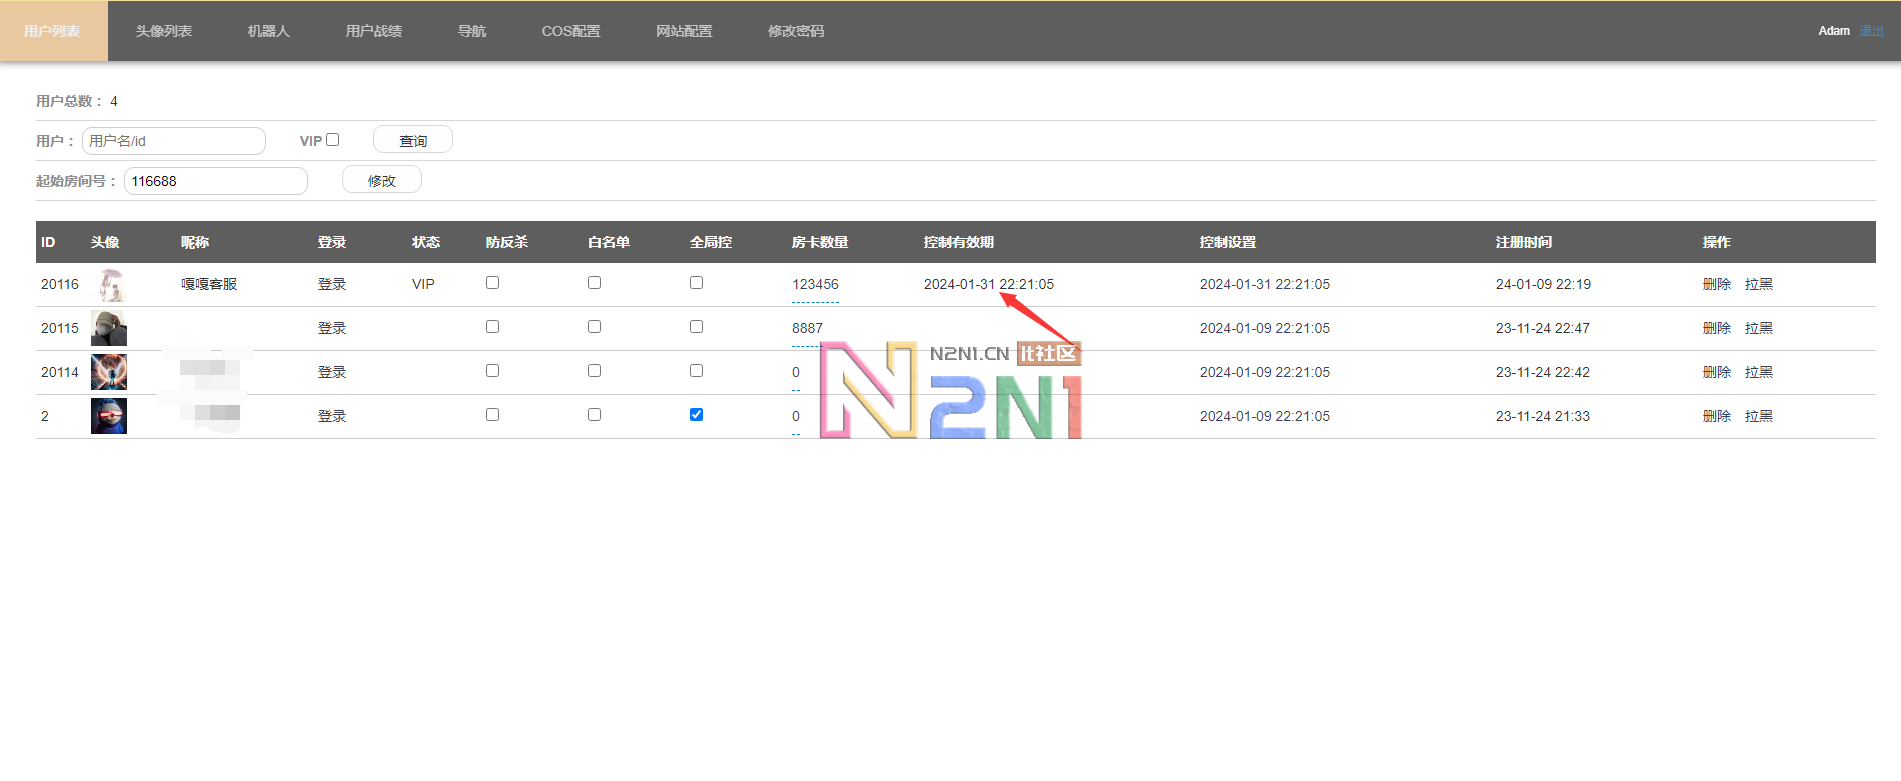This screenshot has height=781, width=1901.
Task: Click avatar thumbnail of user 20115
Action: coord(109,328)
